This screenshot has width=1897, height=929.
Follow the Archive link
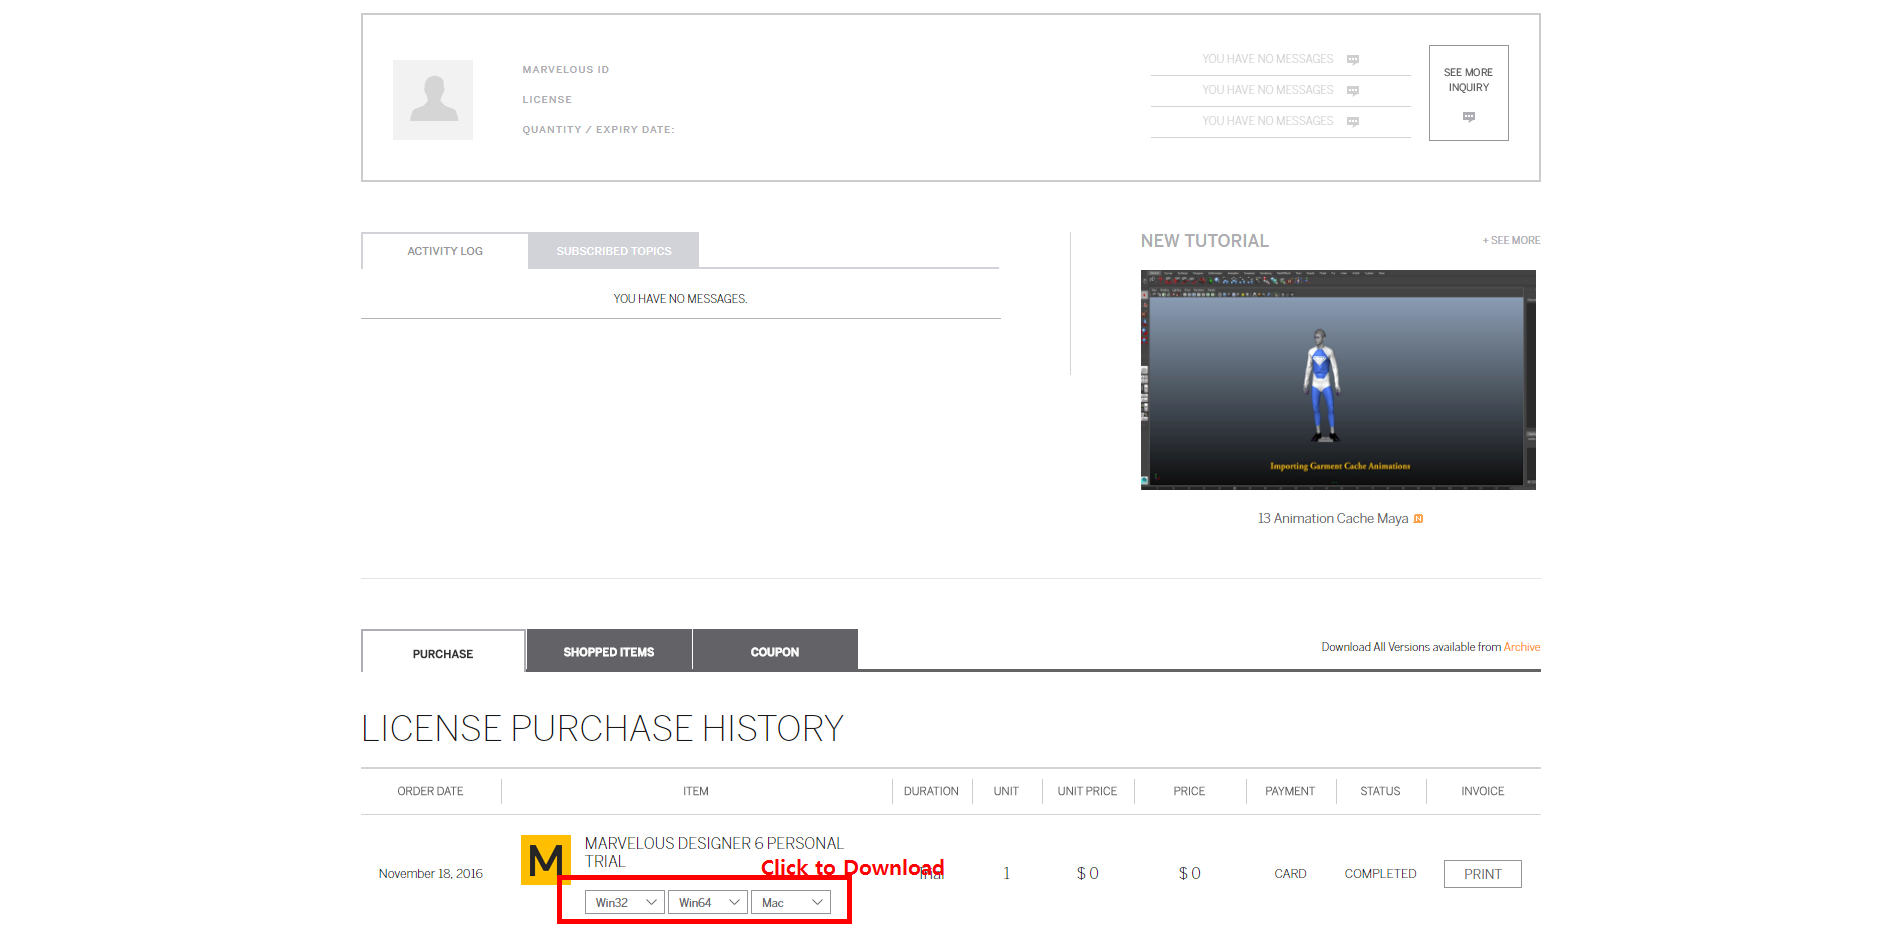click(1522, 647)
